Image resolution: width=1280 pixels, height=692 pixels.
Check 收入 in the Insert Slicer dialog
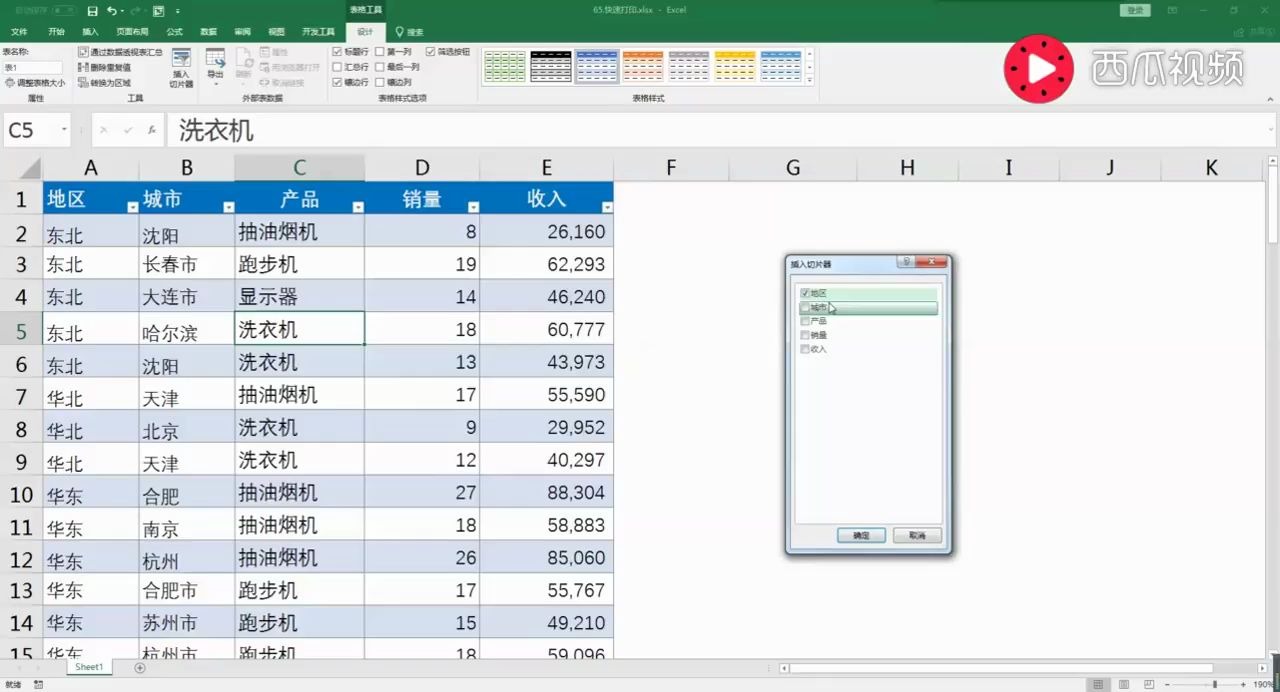pyautogui.click(x=805, y=349)
